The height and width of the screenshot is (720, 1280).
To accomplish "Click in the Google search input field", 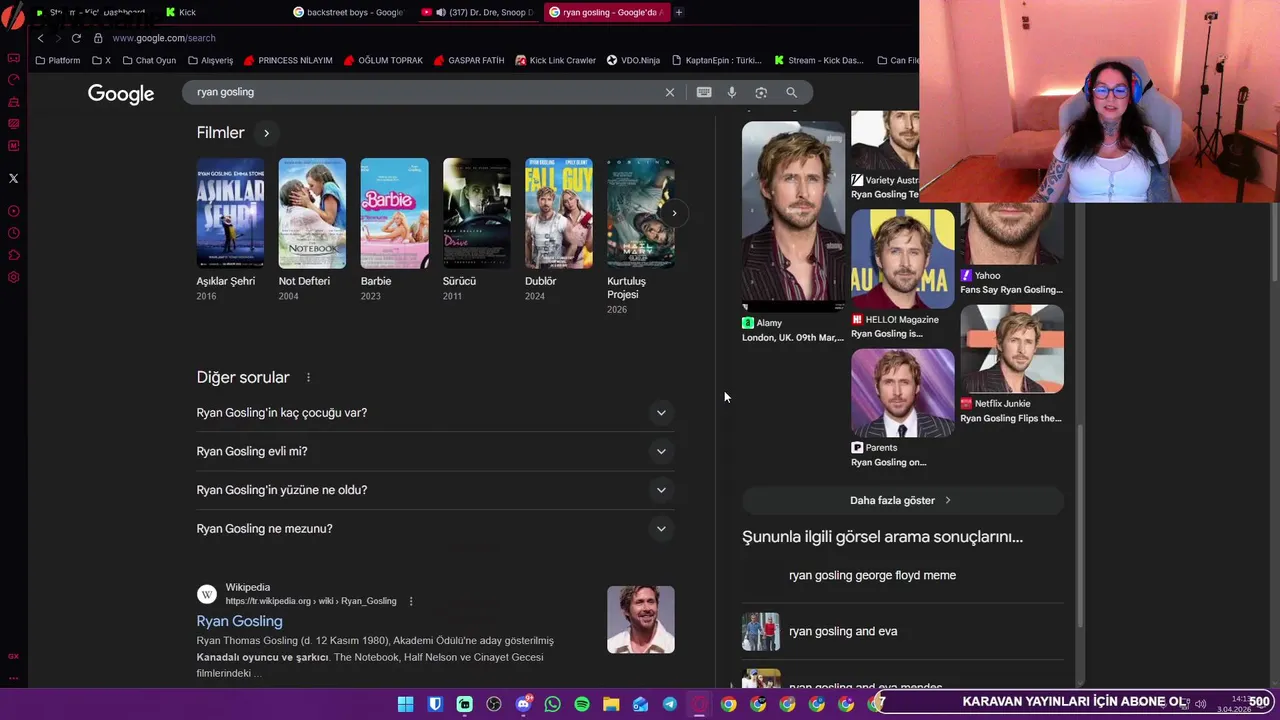I will click(425, 92).
